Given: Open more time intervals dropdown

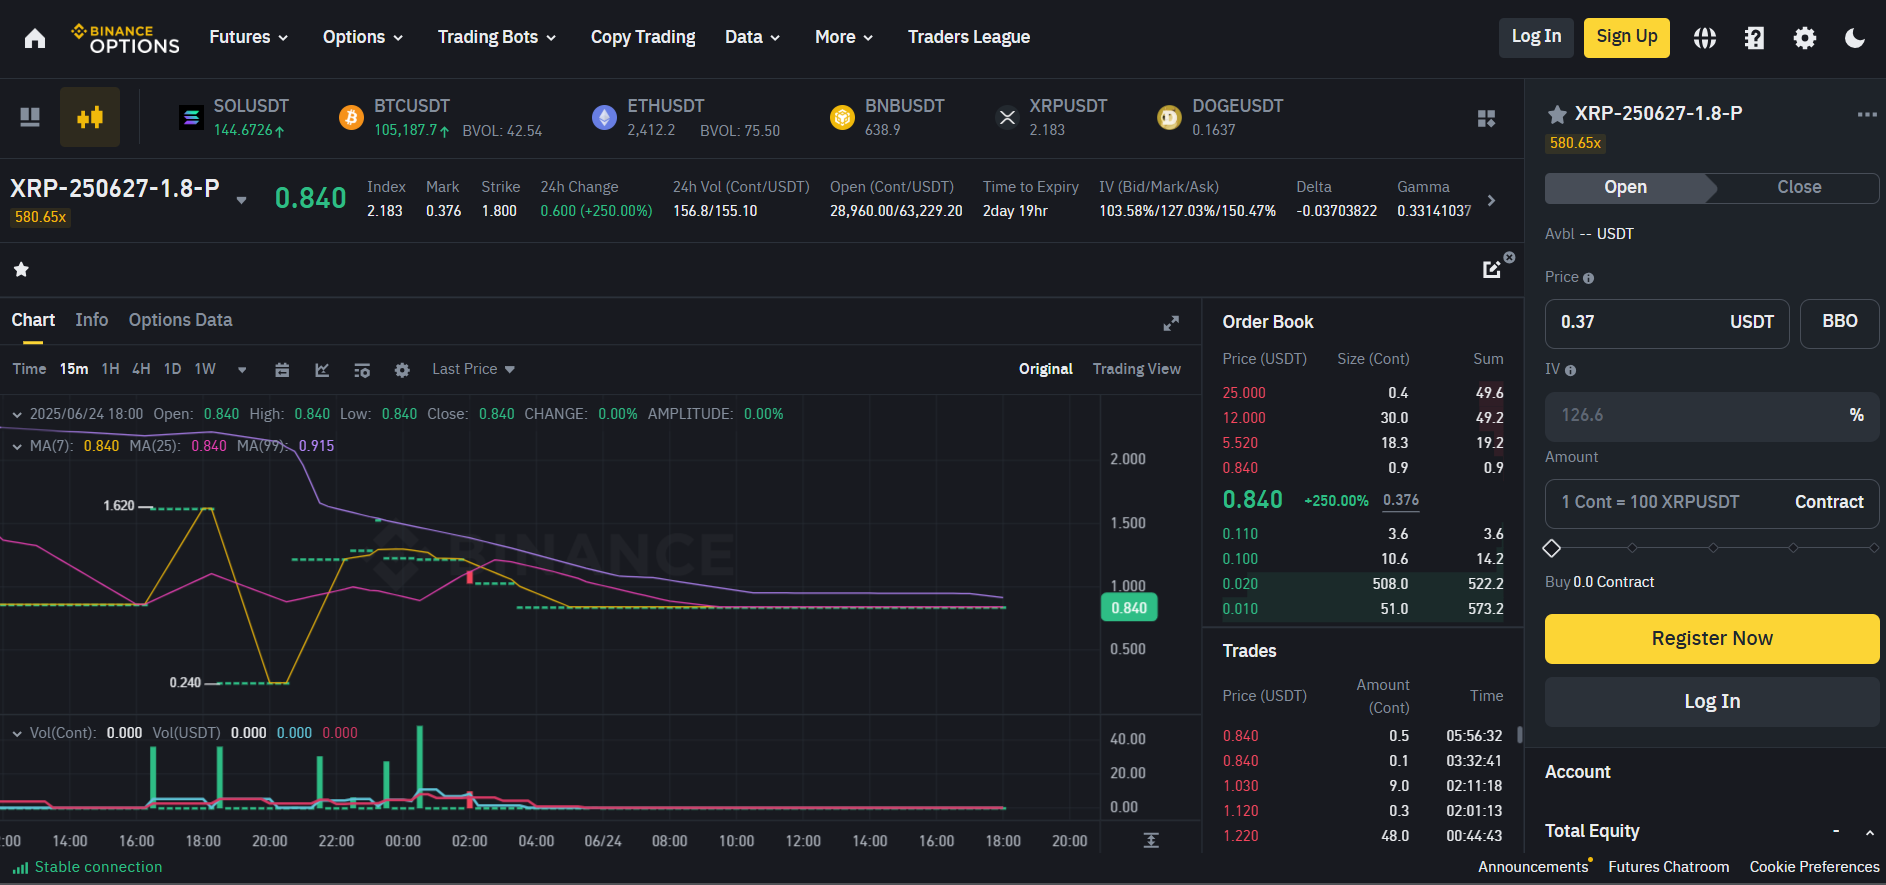Looking at the screenshot, I should click(x=242, y=370).
